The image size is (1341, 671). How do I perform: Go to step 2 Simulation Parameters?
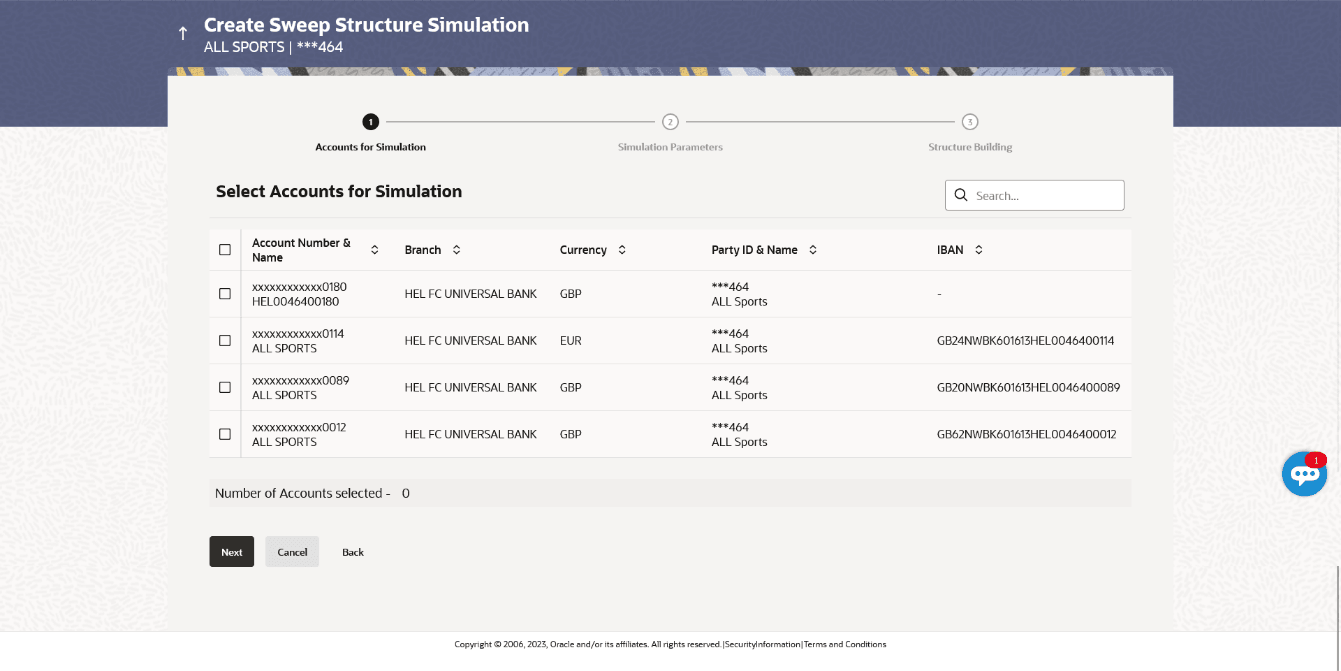tap(670, 122)
